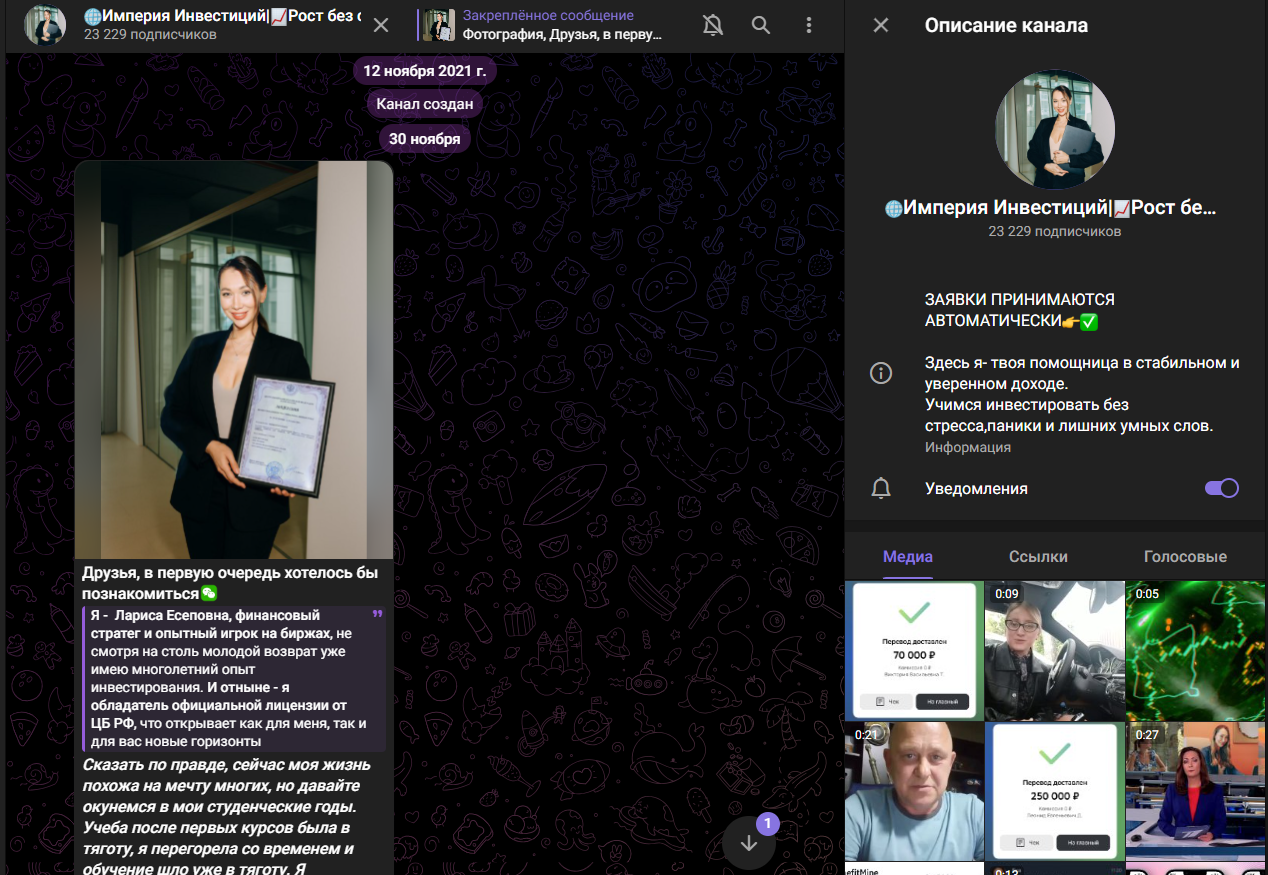Play the 0:09 video of man in car
Screen dimensions: 1268x875
pos(1054,650)
